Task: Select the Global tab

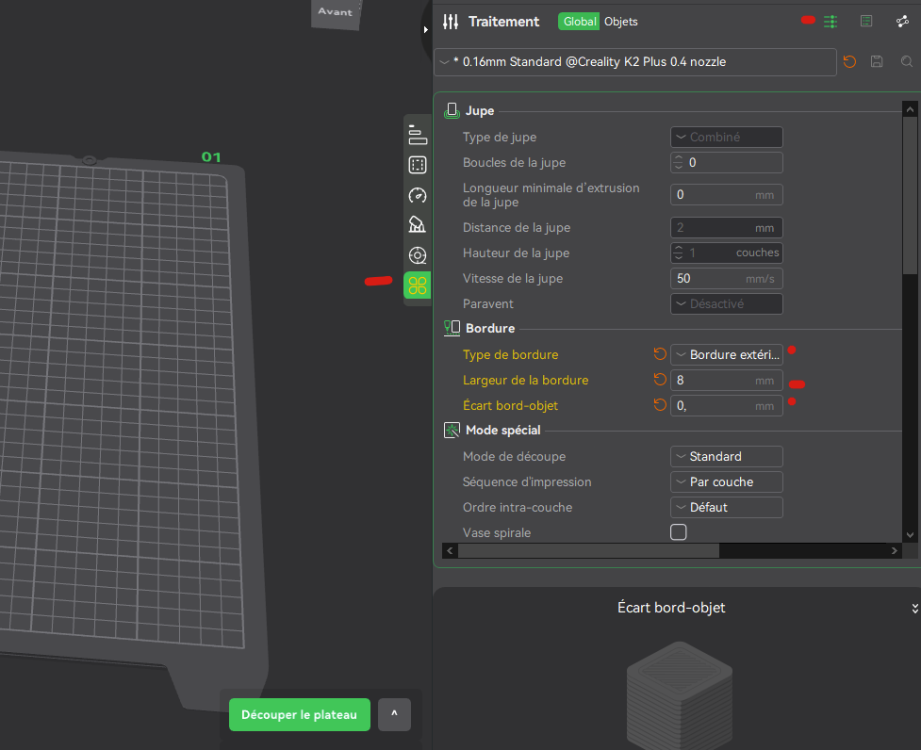Action: [x=579, y=21]
